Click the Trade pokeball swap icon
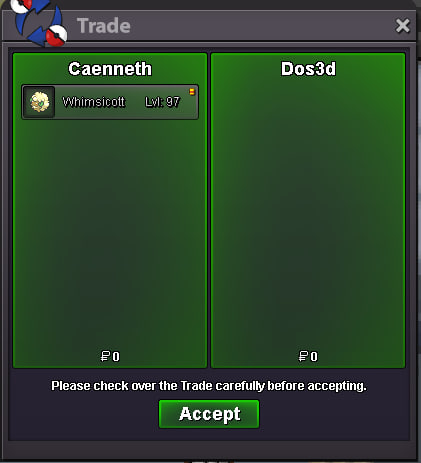 (39, 23)
